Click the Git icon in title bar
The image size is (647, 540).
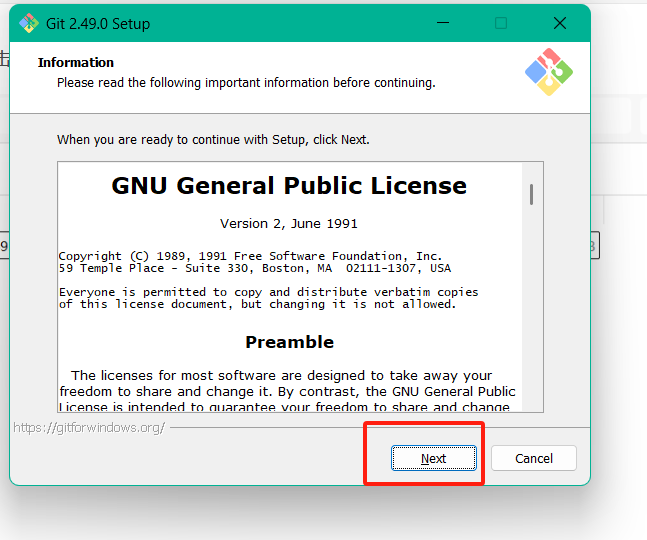pyautogui.click(x=29, y=23)
